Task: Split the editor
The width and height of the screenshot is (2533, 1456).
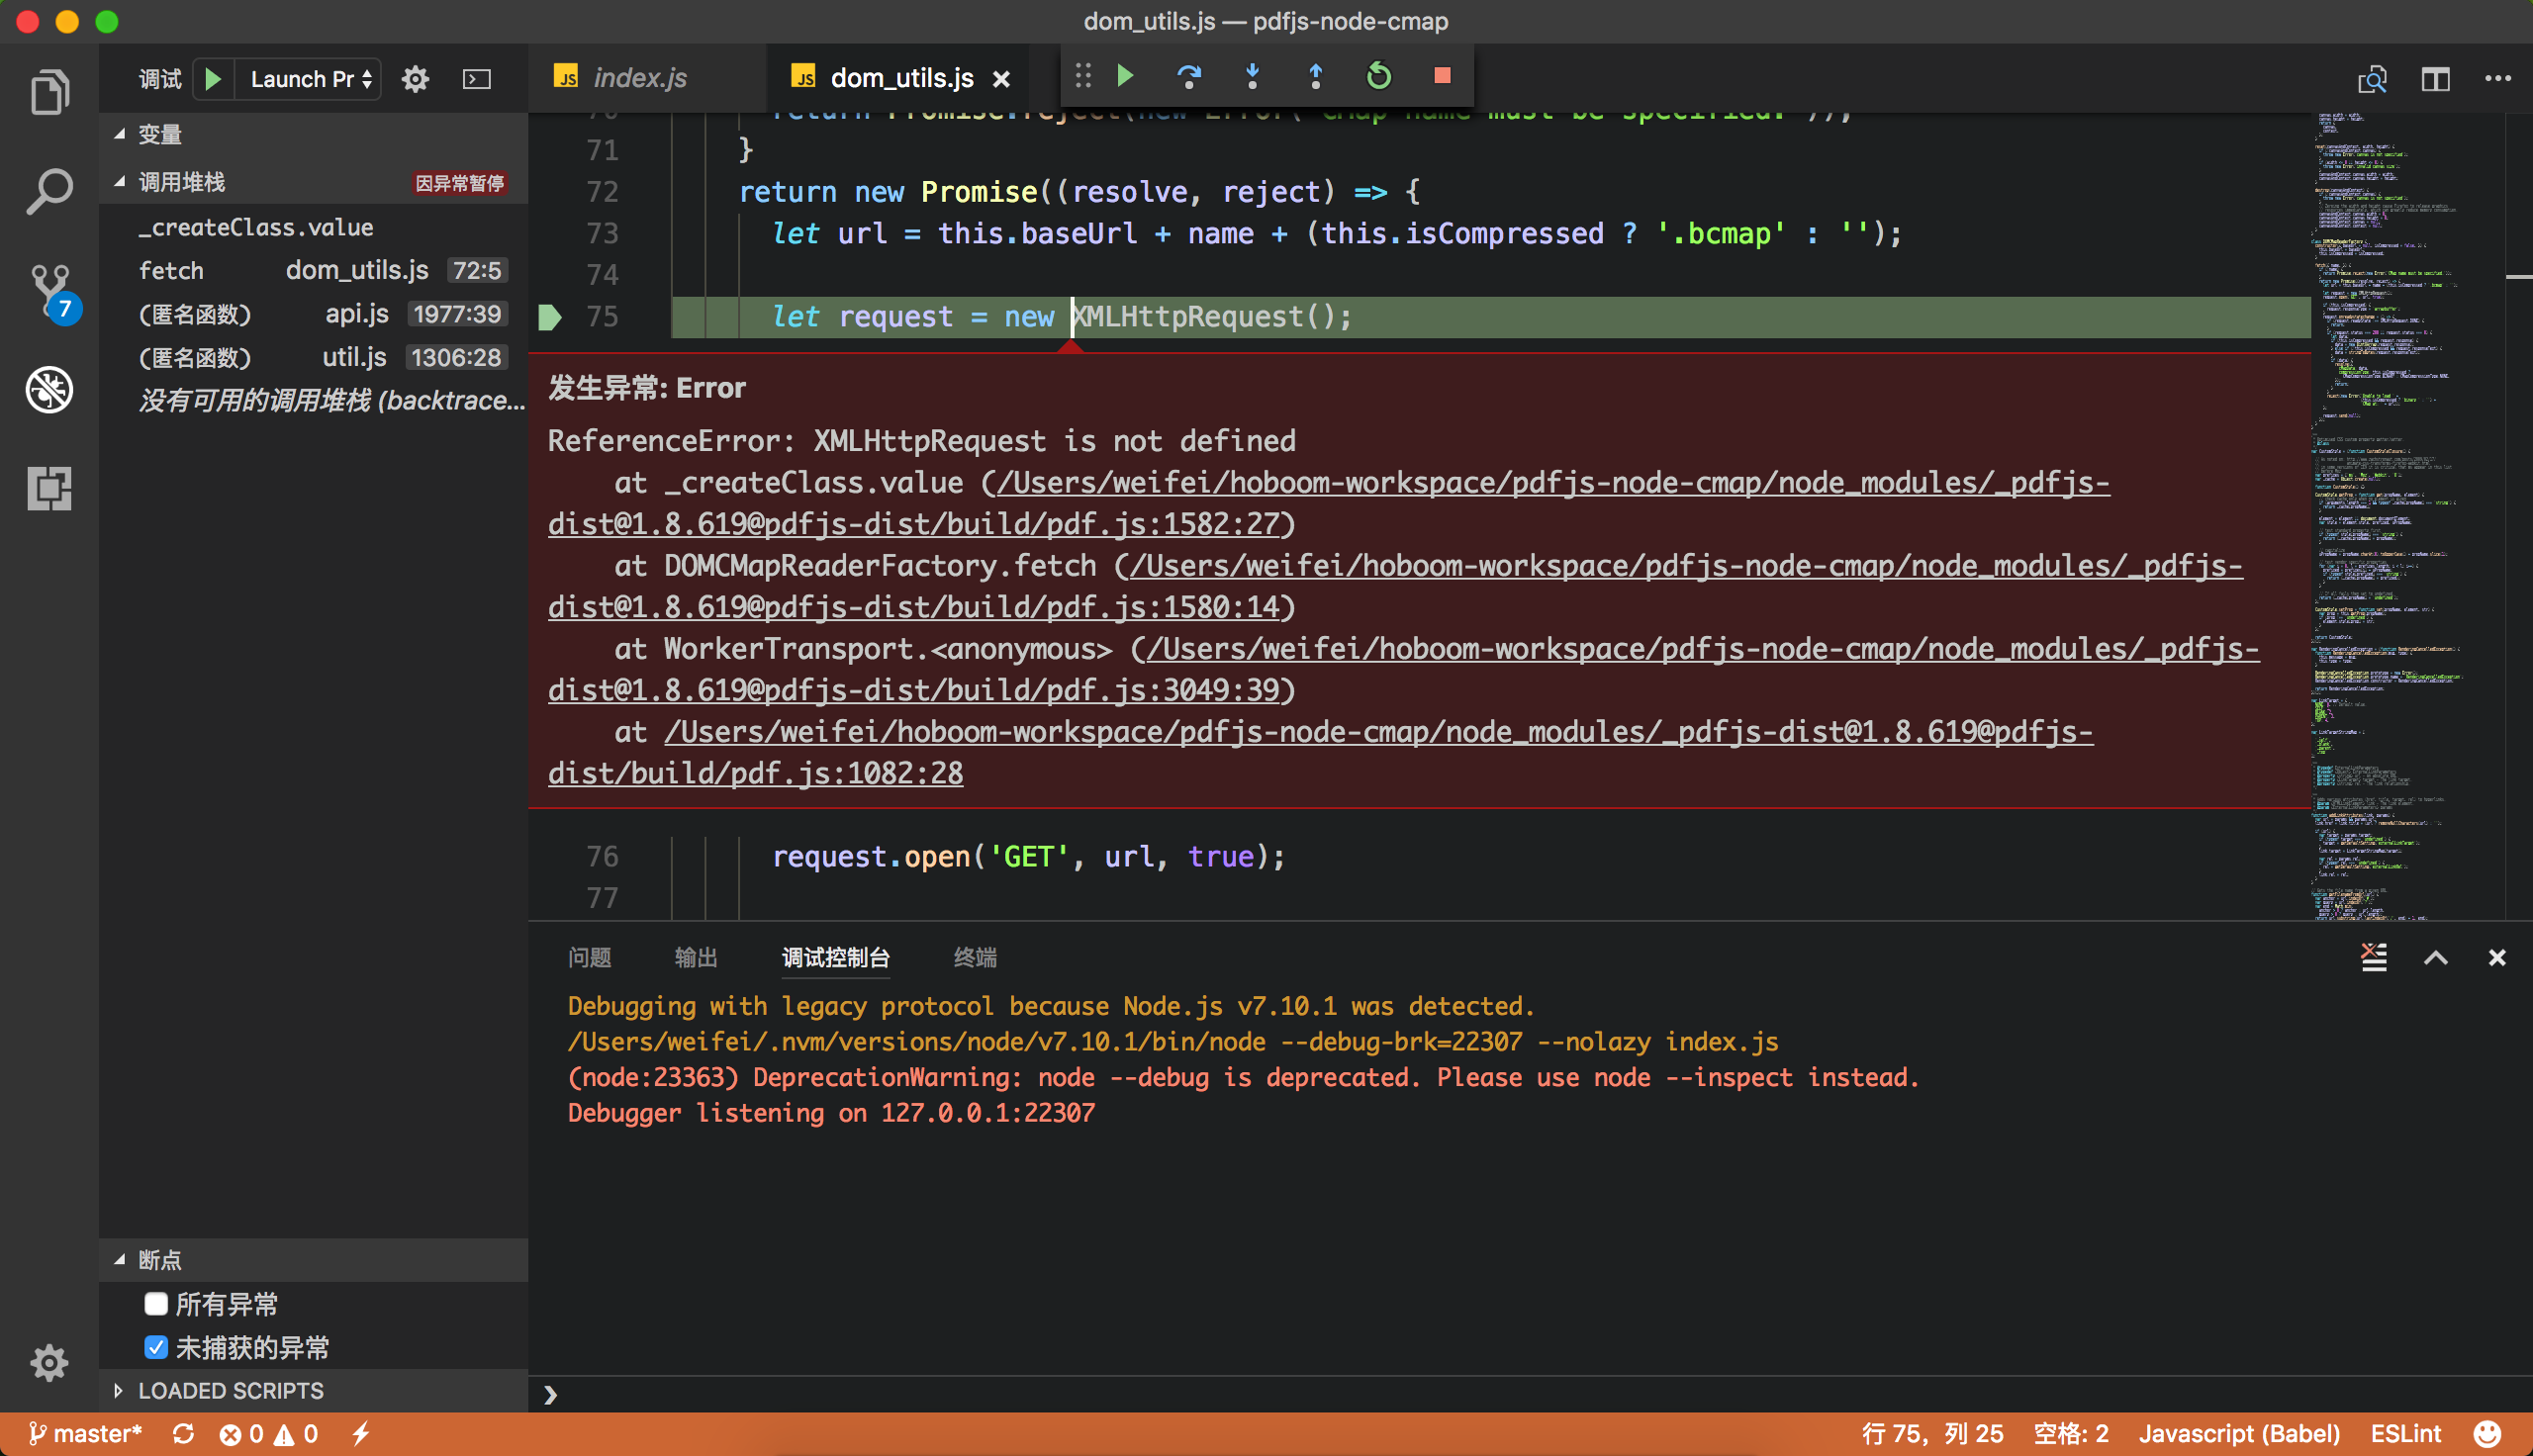Action: (x=2435, y=79)
